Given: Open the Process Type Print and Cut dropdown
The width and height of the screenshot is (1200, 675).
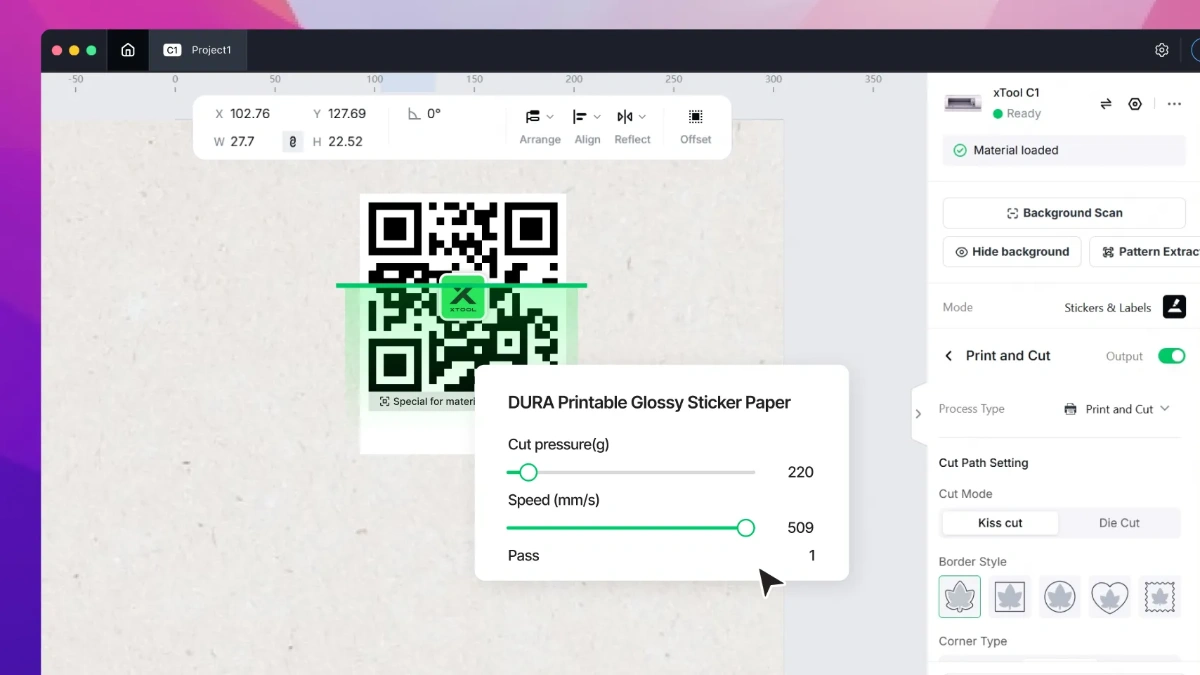Looking at the screenshot, I should [1116, 409].
